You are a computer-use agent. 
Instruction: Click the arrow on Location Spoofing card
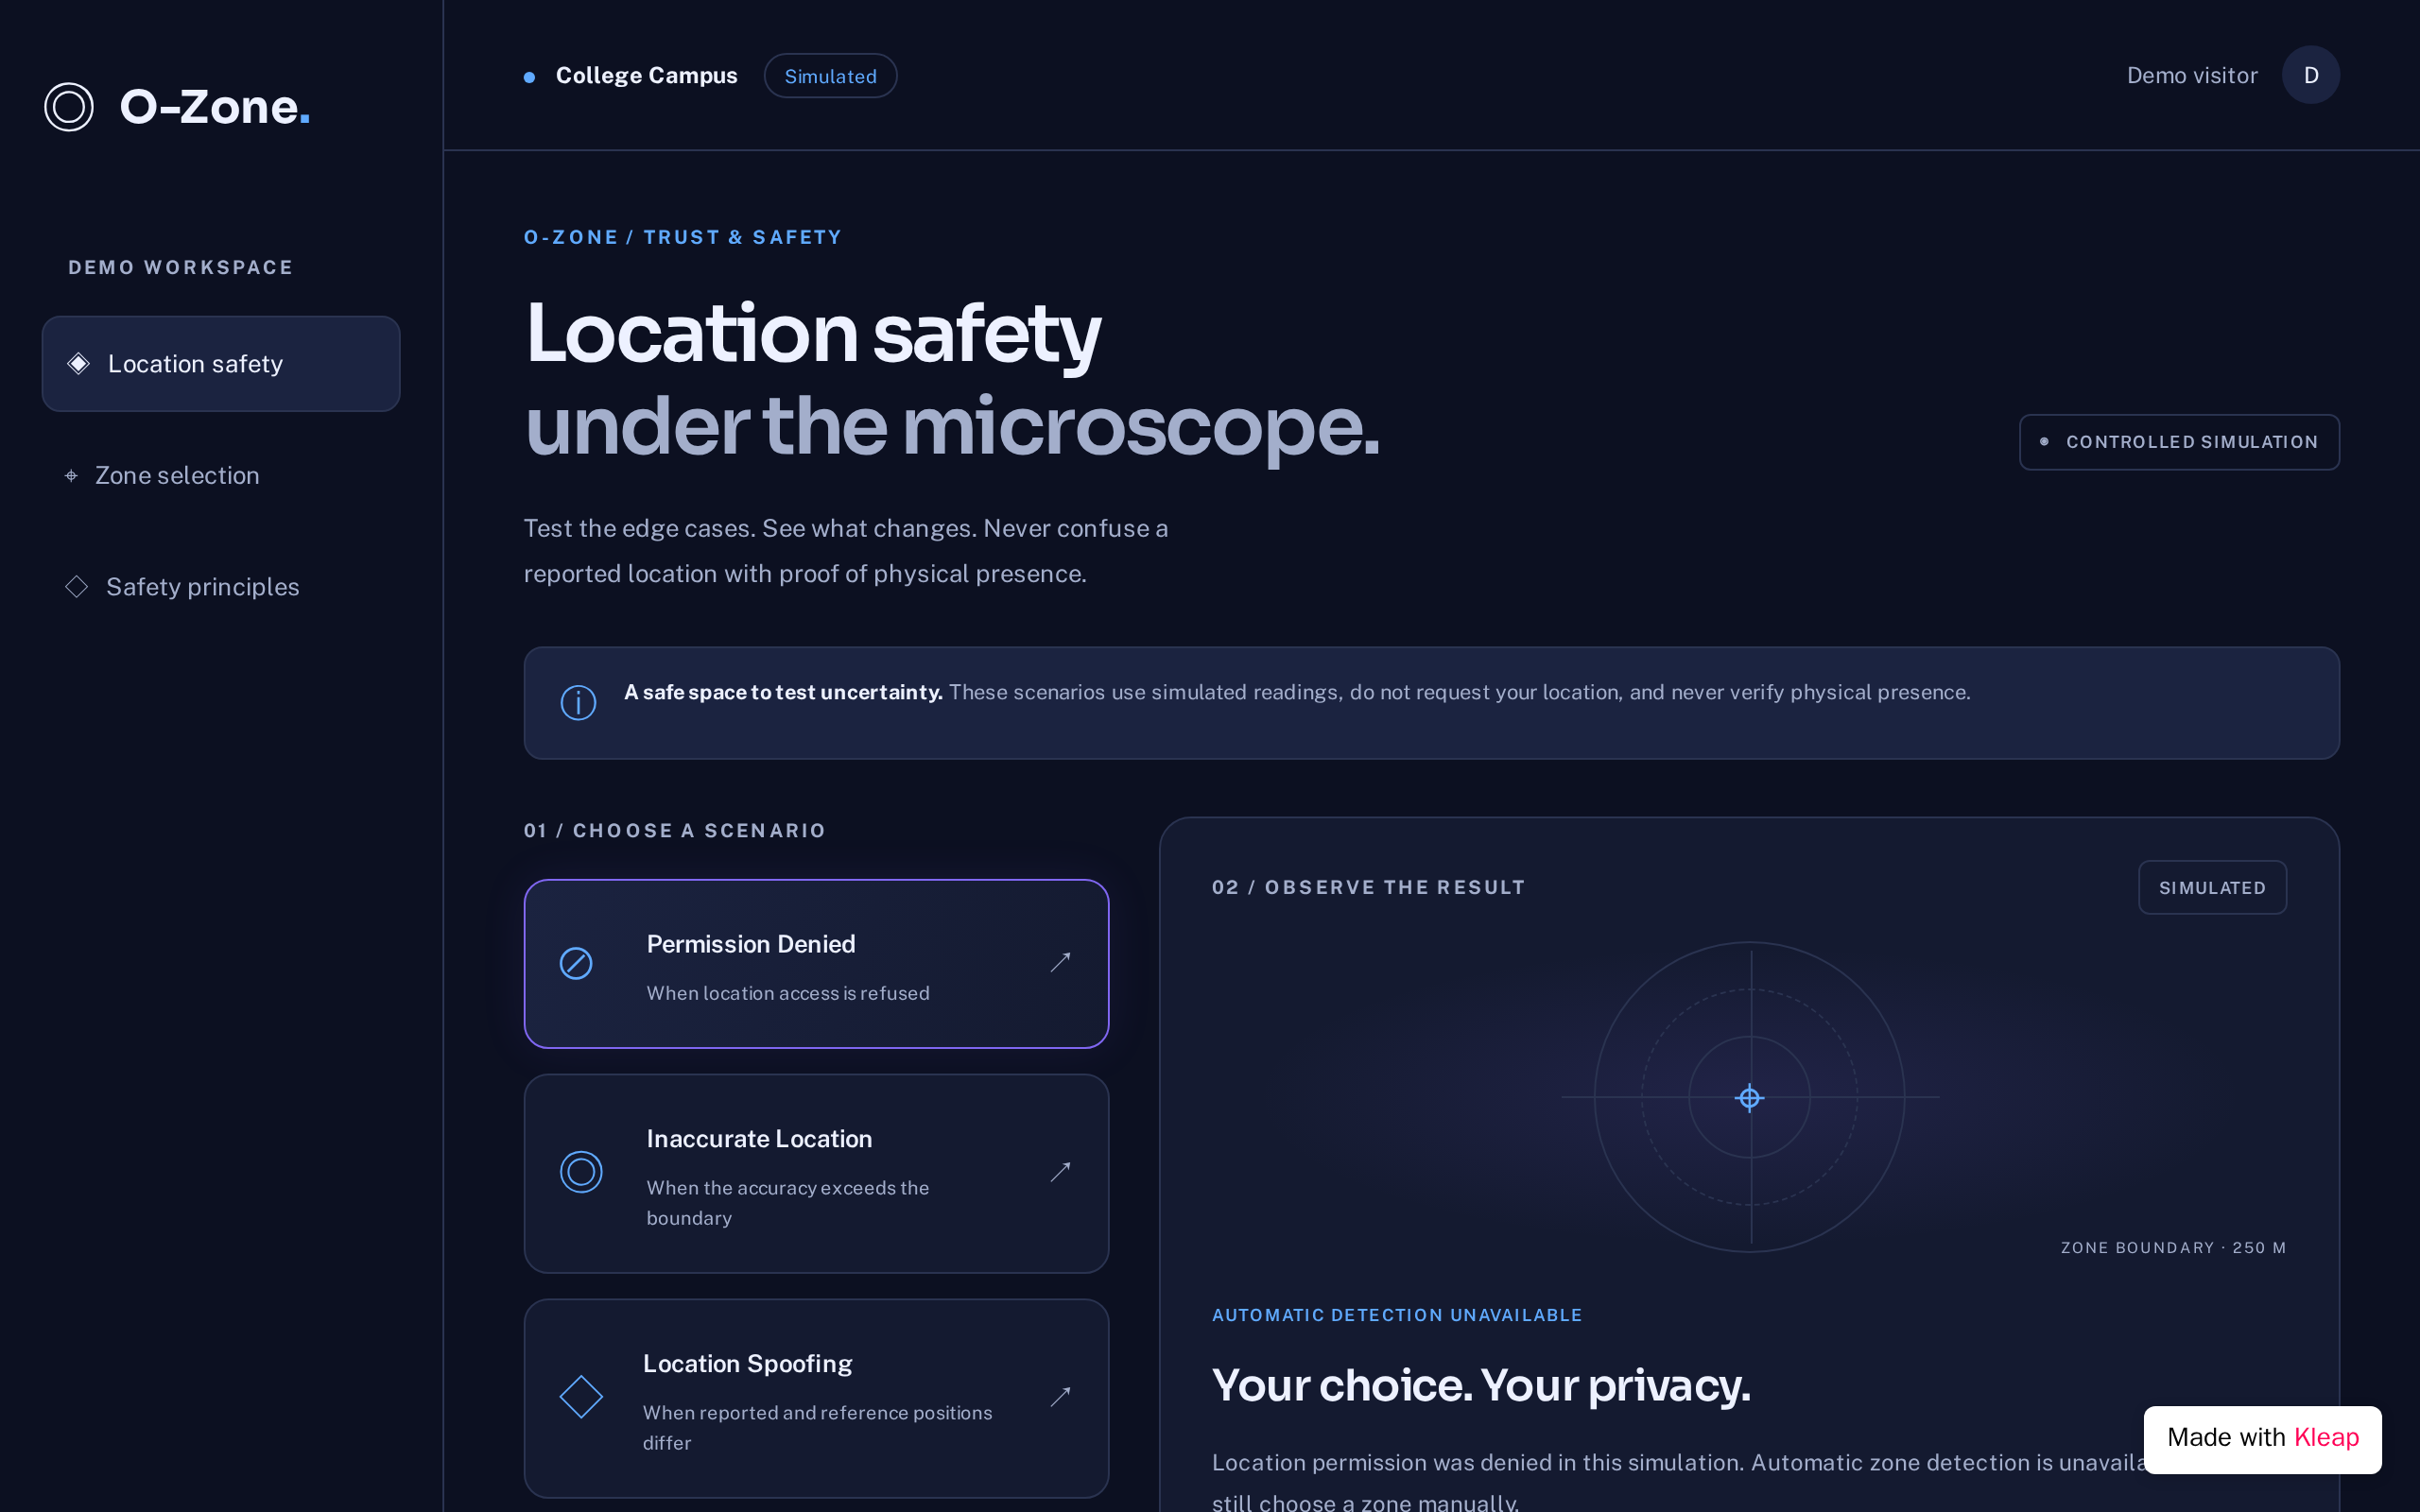(x=1060, y=1397)
